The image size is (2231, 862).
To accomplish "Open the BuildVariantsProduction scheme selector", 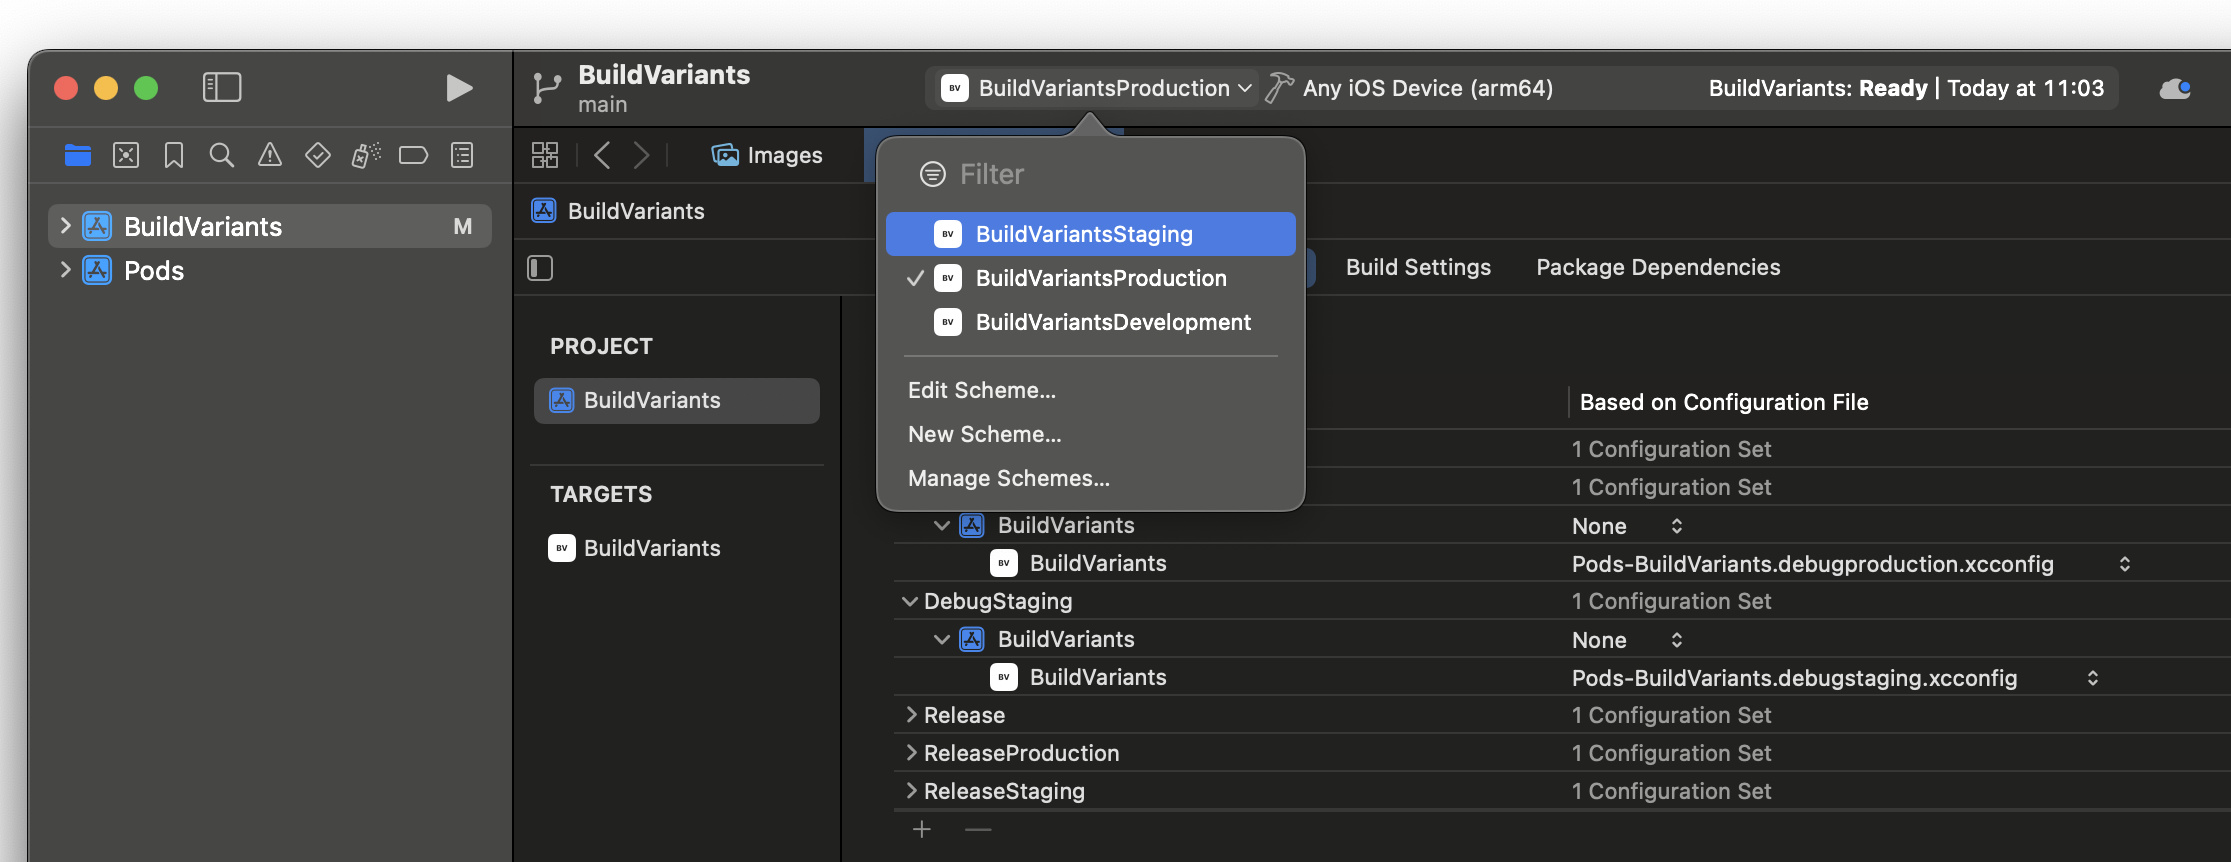I will [x=1096, y=88].
